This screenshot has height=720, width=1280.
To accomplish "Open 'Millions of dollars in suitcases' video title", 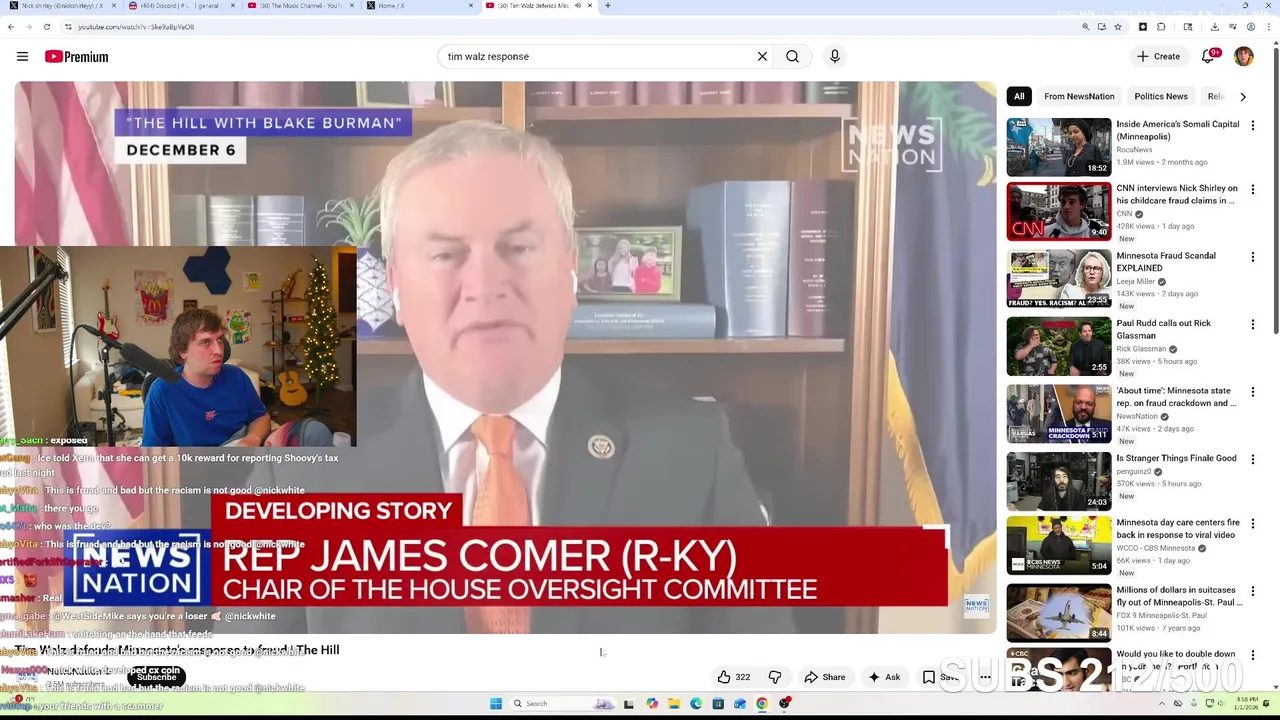I will click(1179, 596).
